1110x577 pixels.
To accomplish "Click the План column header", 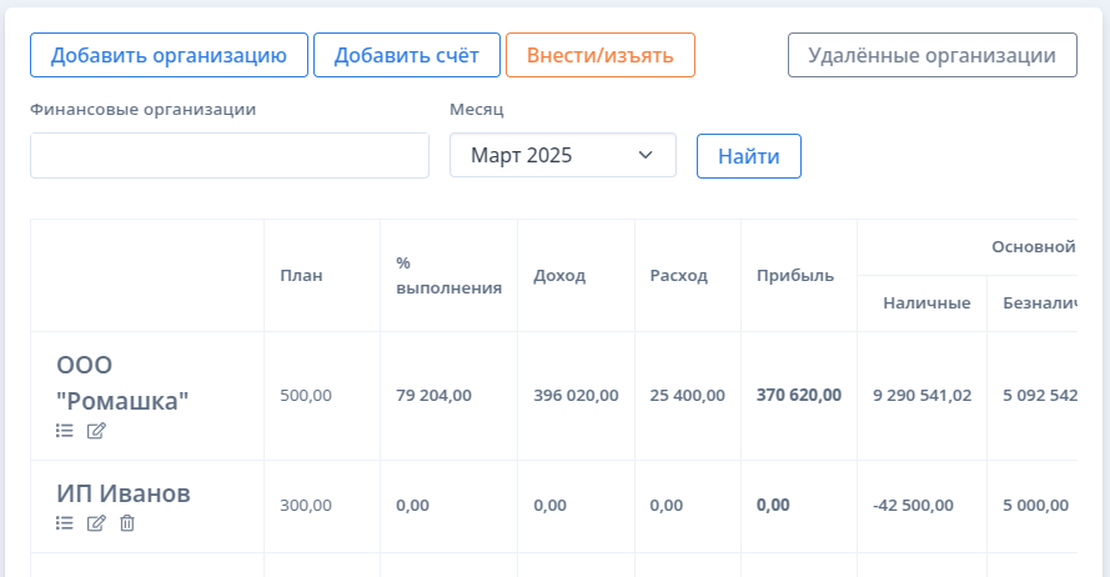I will click(300, 274).
